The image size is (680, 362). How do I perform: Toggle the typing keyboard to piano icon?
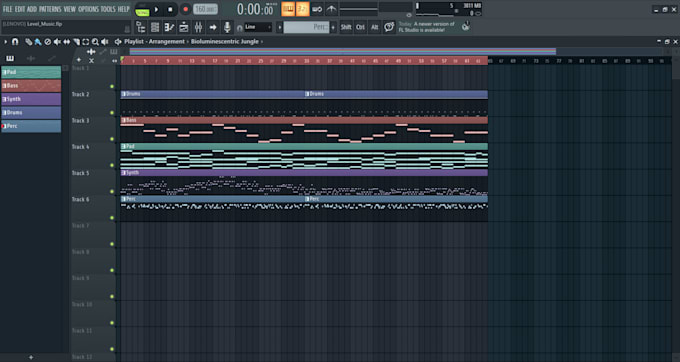pyautogui.click(x=288, y=9)
